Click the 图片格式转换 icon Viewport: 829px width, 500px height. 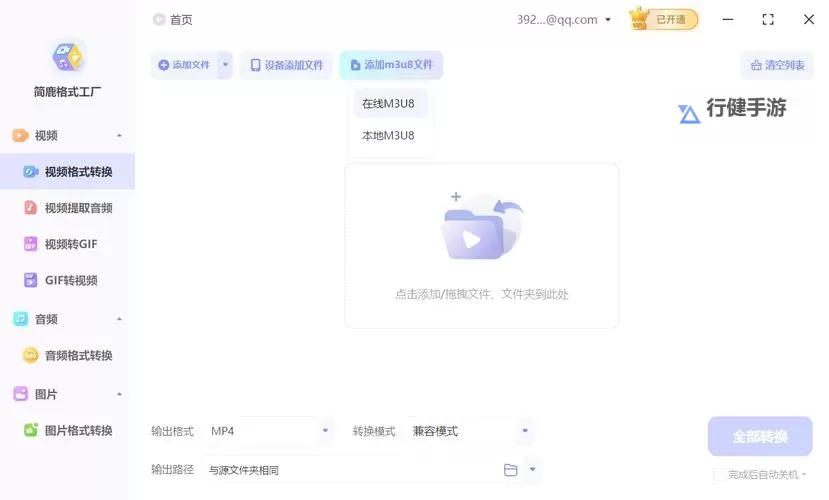(31, 430)
